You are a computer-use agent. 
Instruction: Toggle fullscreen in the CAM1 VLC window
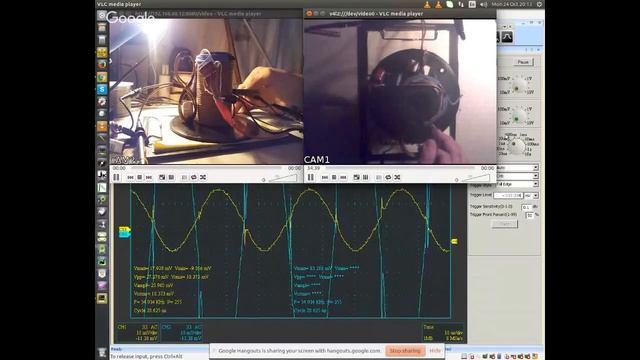tap(356, 177)
